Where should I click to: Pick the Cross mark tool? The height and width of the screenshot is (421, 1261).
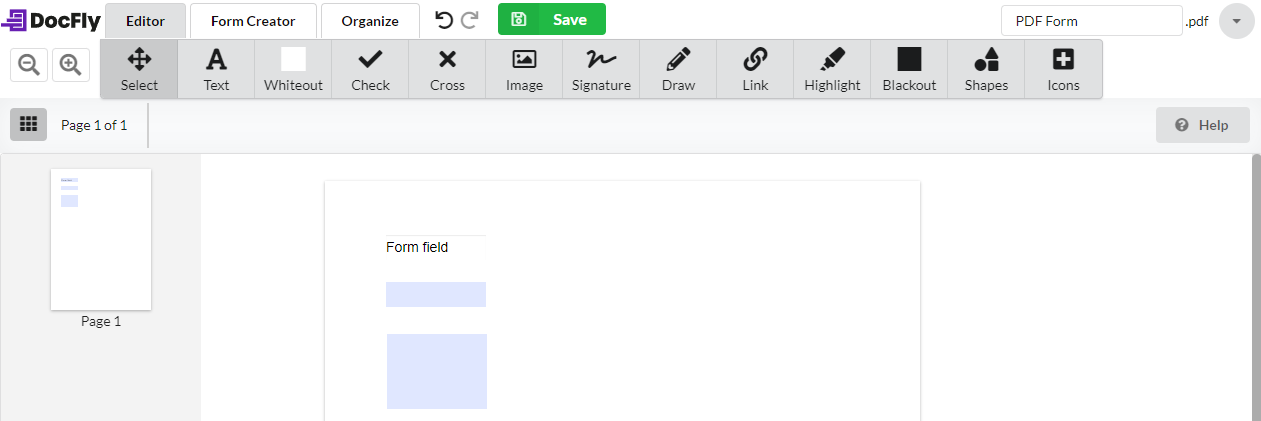click(x=447, y=69)
